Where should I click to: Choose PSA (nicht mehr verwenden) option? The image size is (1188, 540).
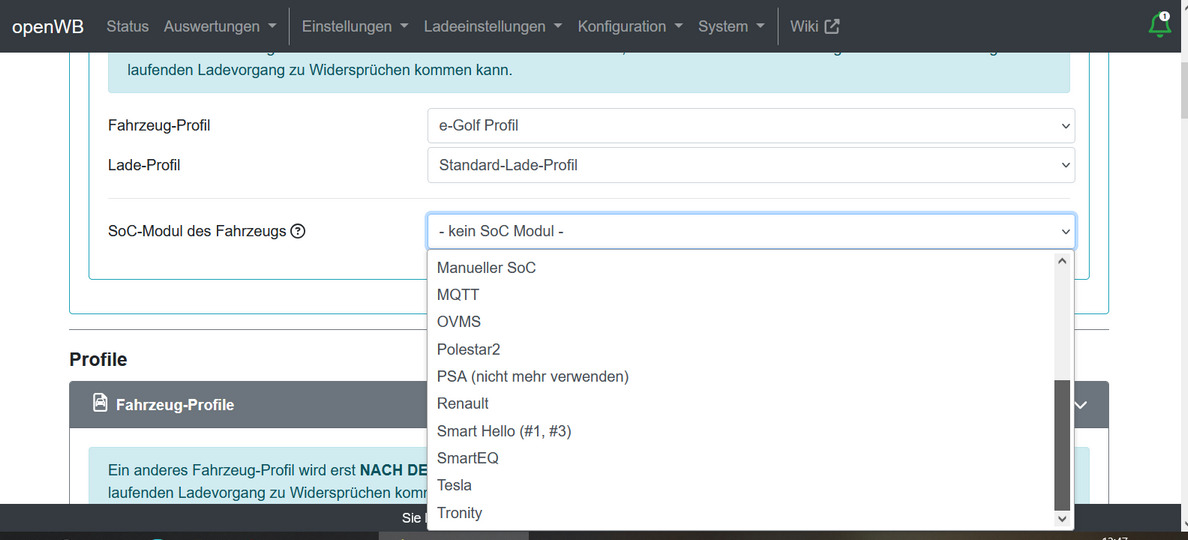coord(741,376)
